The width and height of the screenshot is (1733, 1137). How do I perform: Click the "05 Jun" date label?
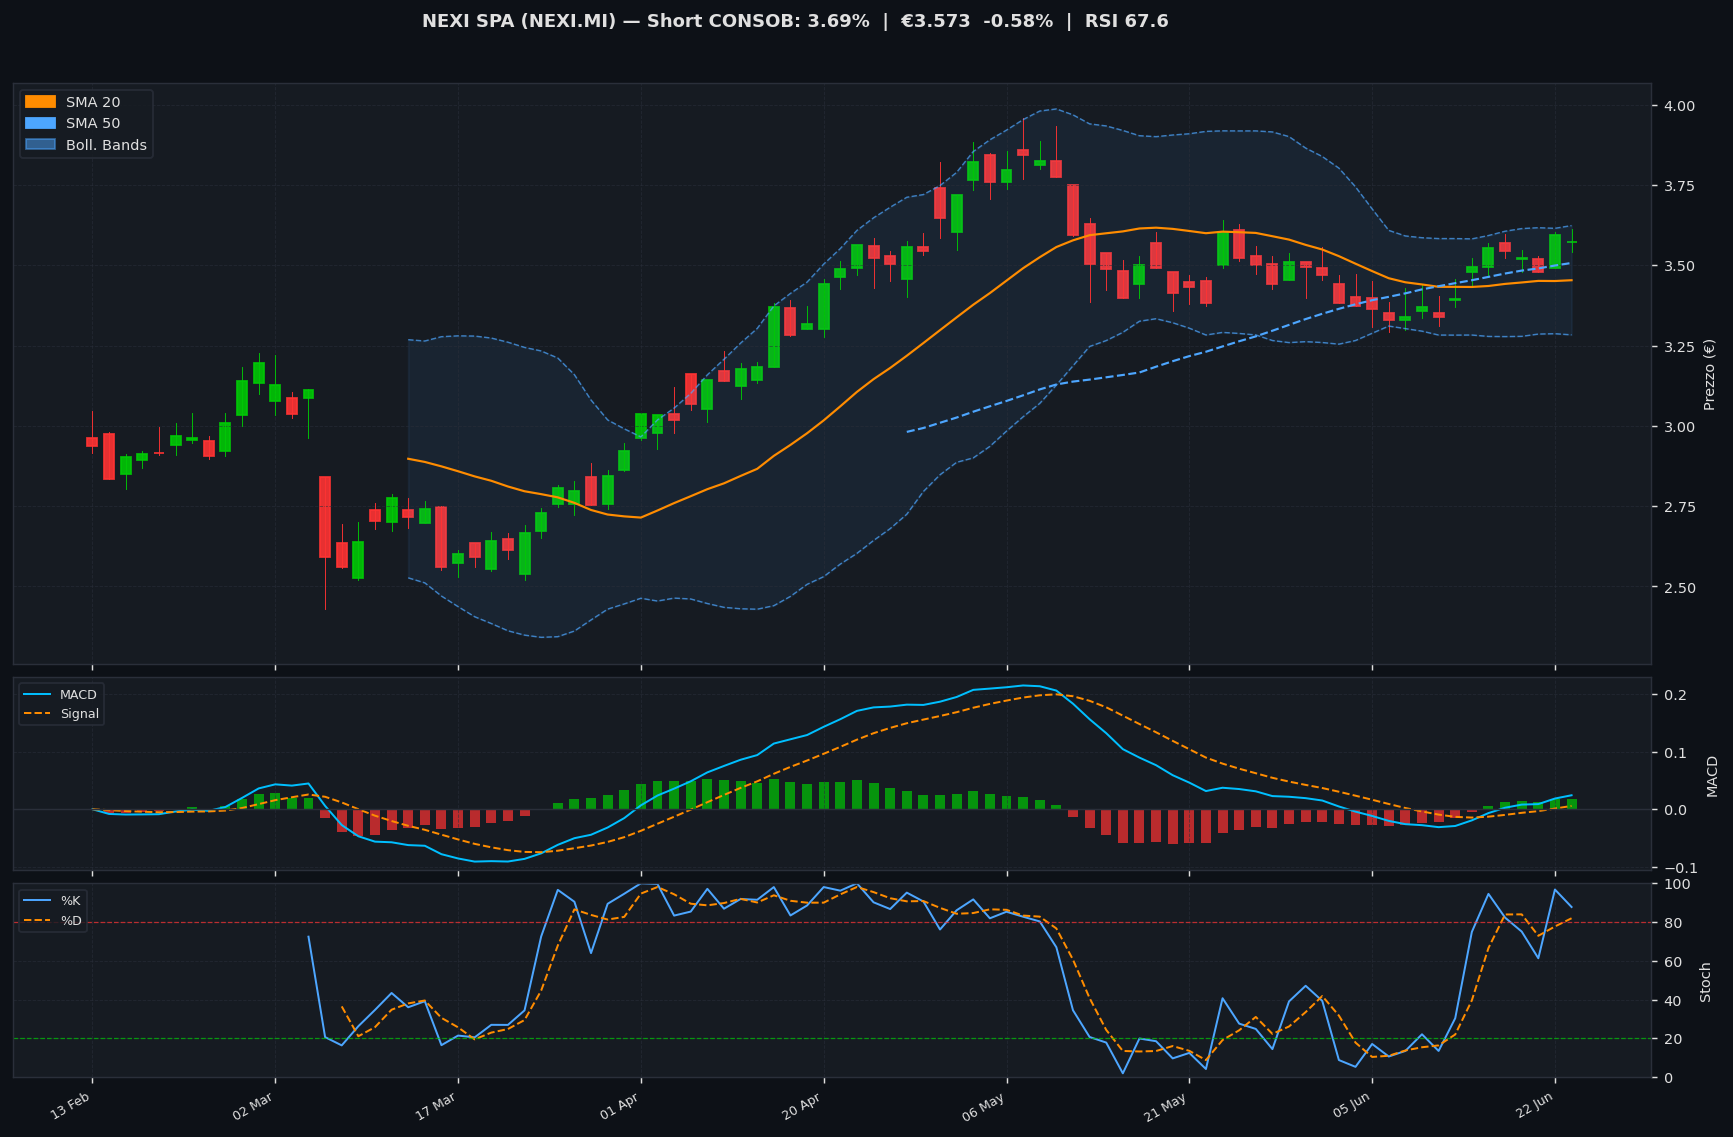(1351, 1106)
